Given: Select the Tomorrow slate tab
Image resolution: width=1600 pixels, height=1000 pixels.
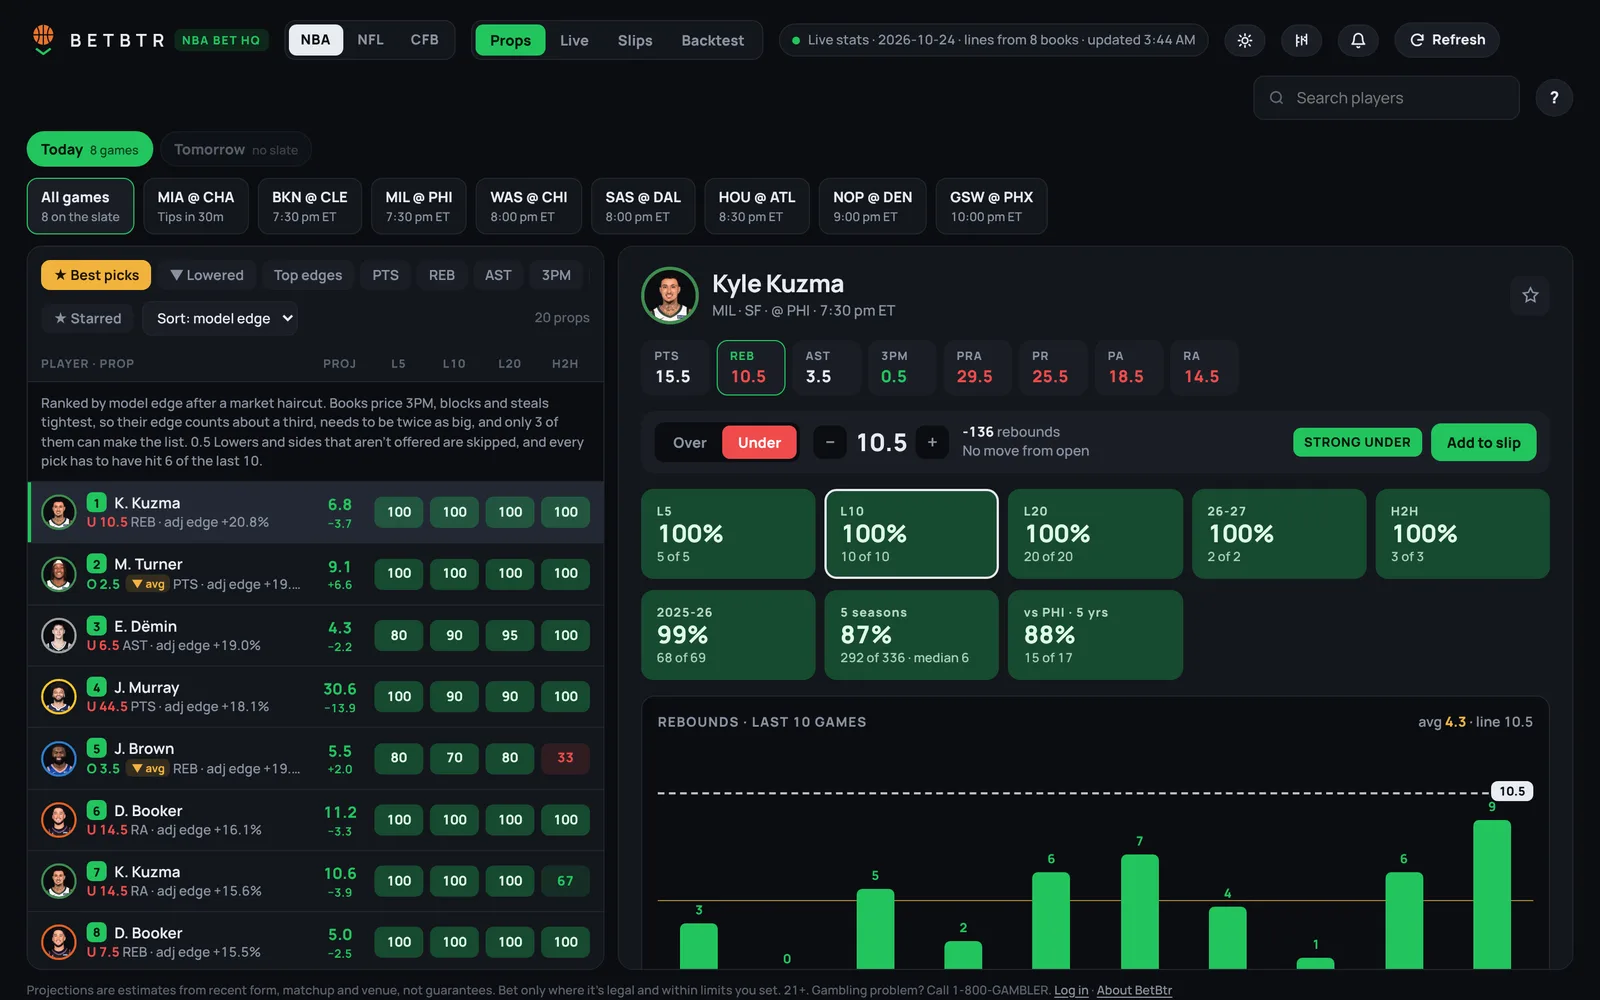Looking at the screenshot, I should pyautogui.click(x=236, y=150).
